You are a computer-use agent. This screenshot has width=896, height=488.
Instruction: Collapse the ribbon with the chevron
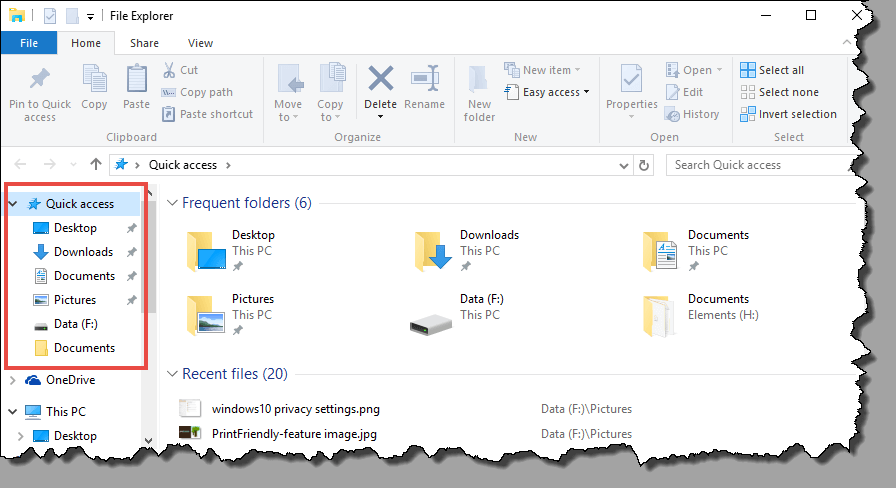[x=847, y=42]
